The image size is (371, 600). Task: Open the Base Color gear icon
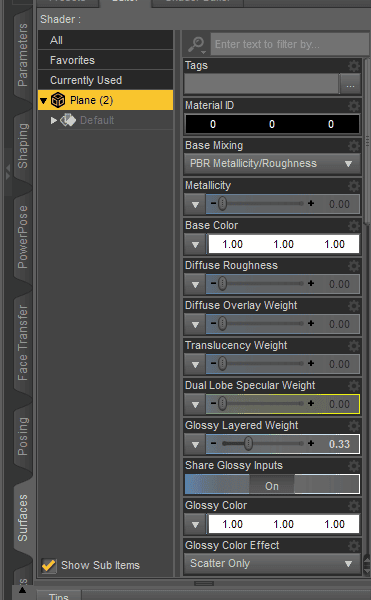[x=354, y=226]
